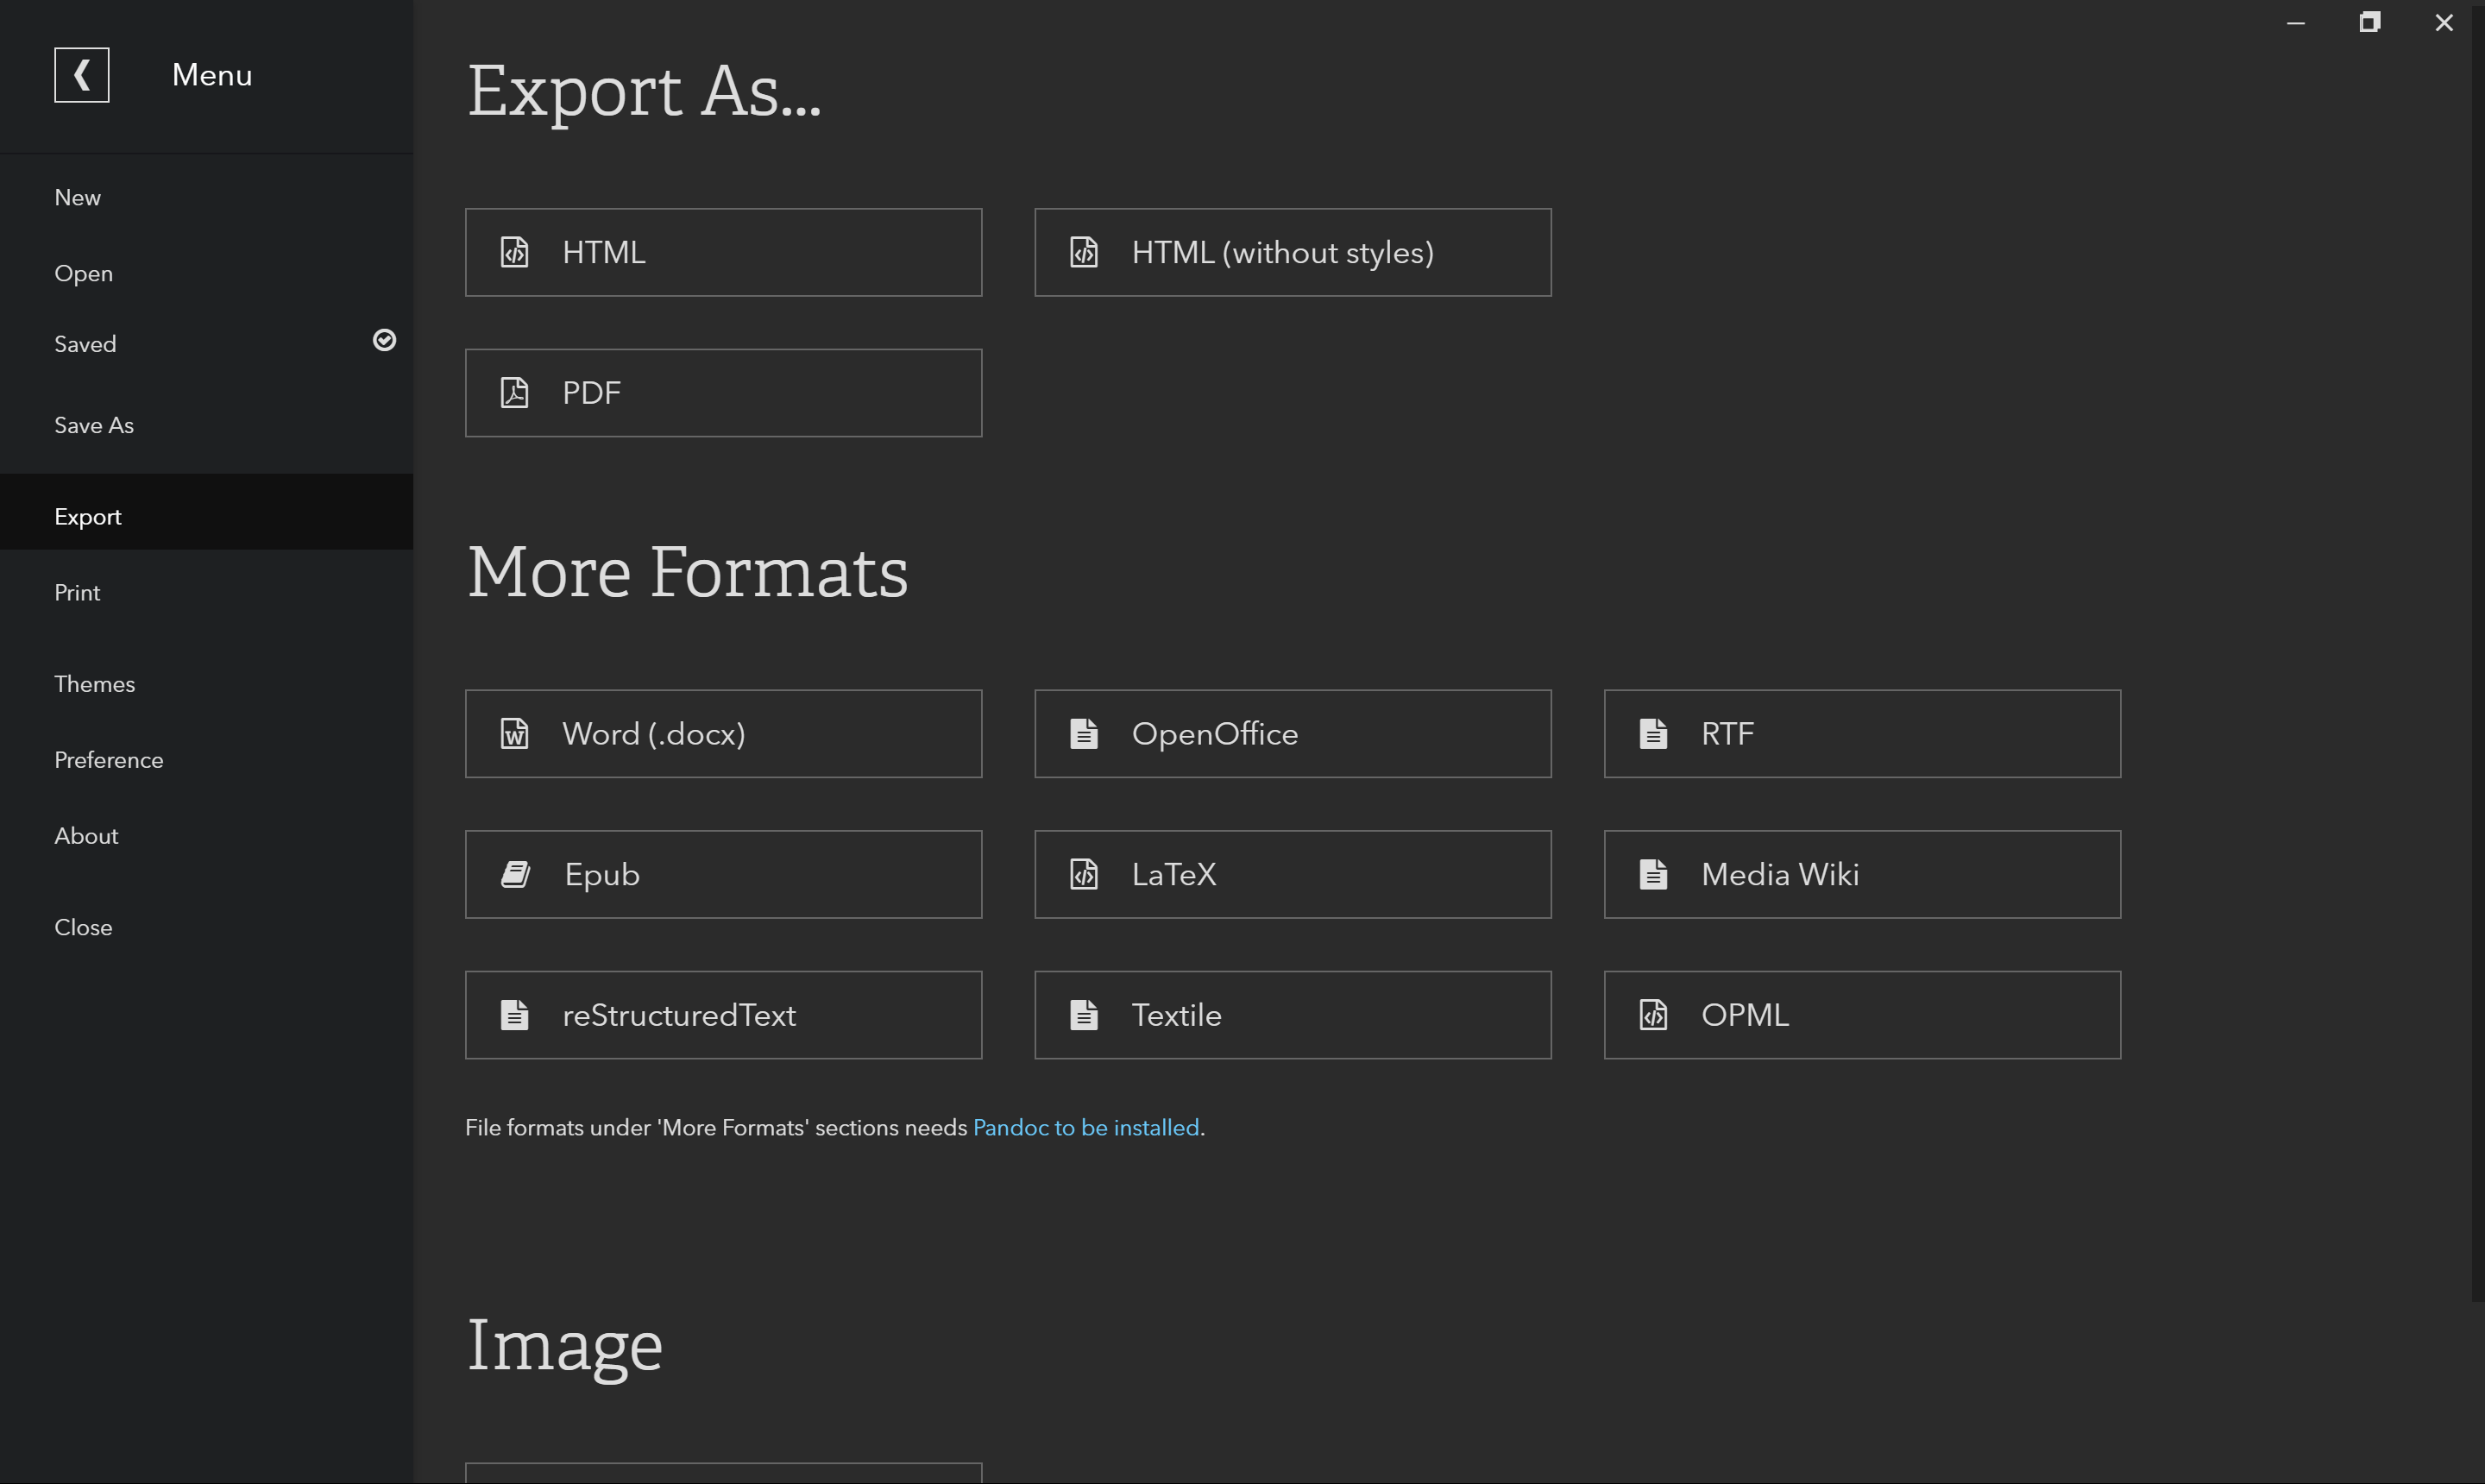This screenshot has width=2485, height=1484.
Task: Export as reStructuredText
Action: tap(723, 1015)
